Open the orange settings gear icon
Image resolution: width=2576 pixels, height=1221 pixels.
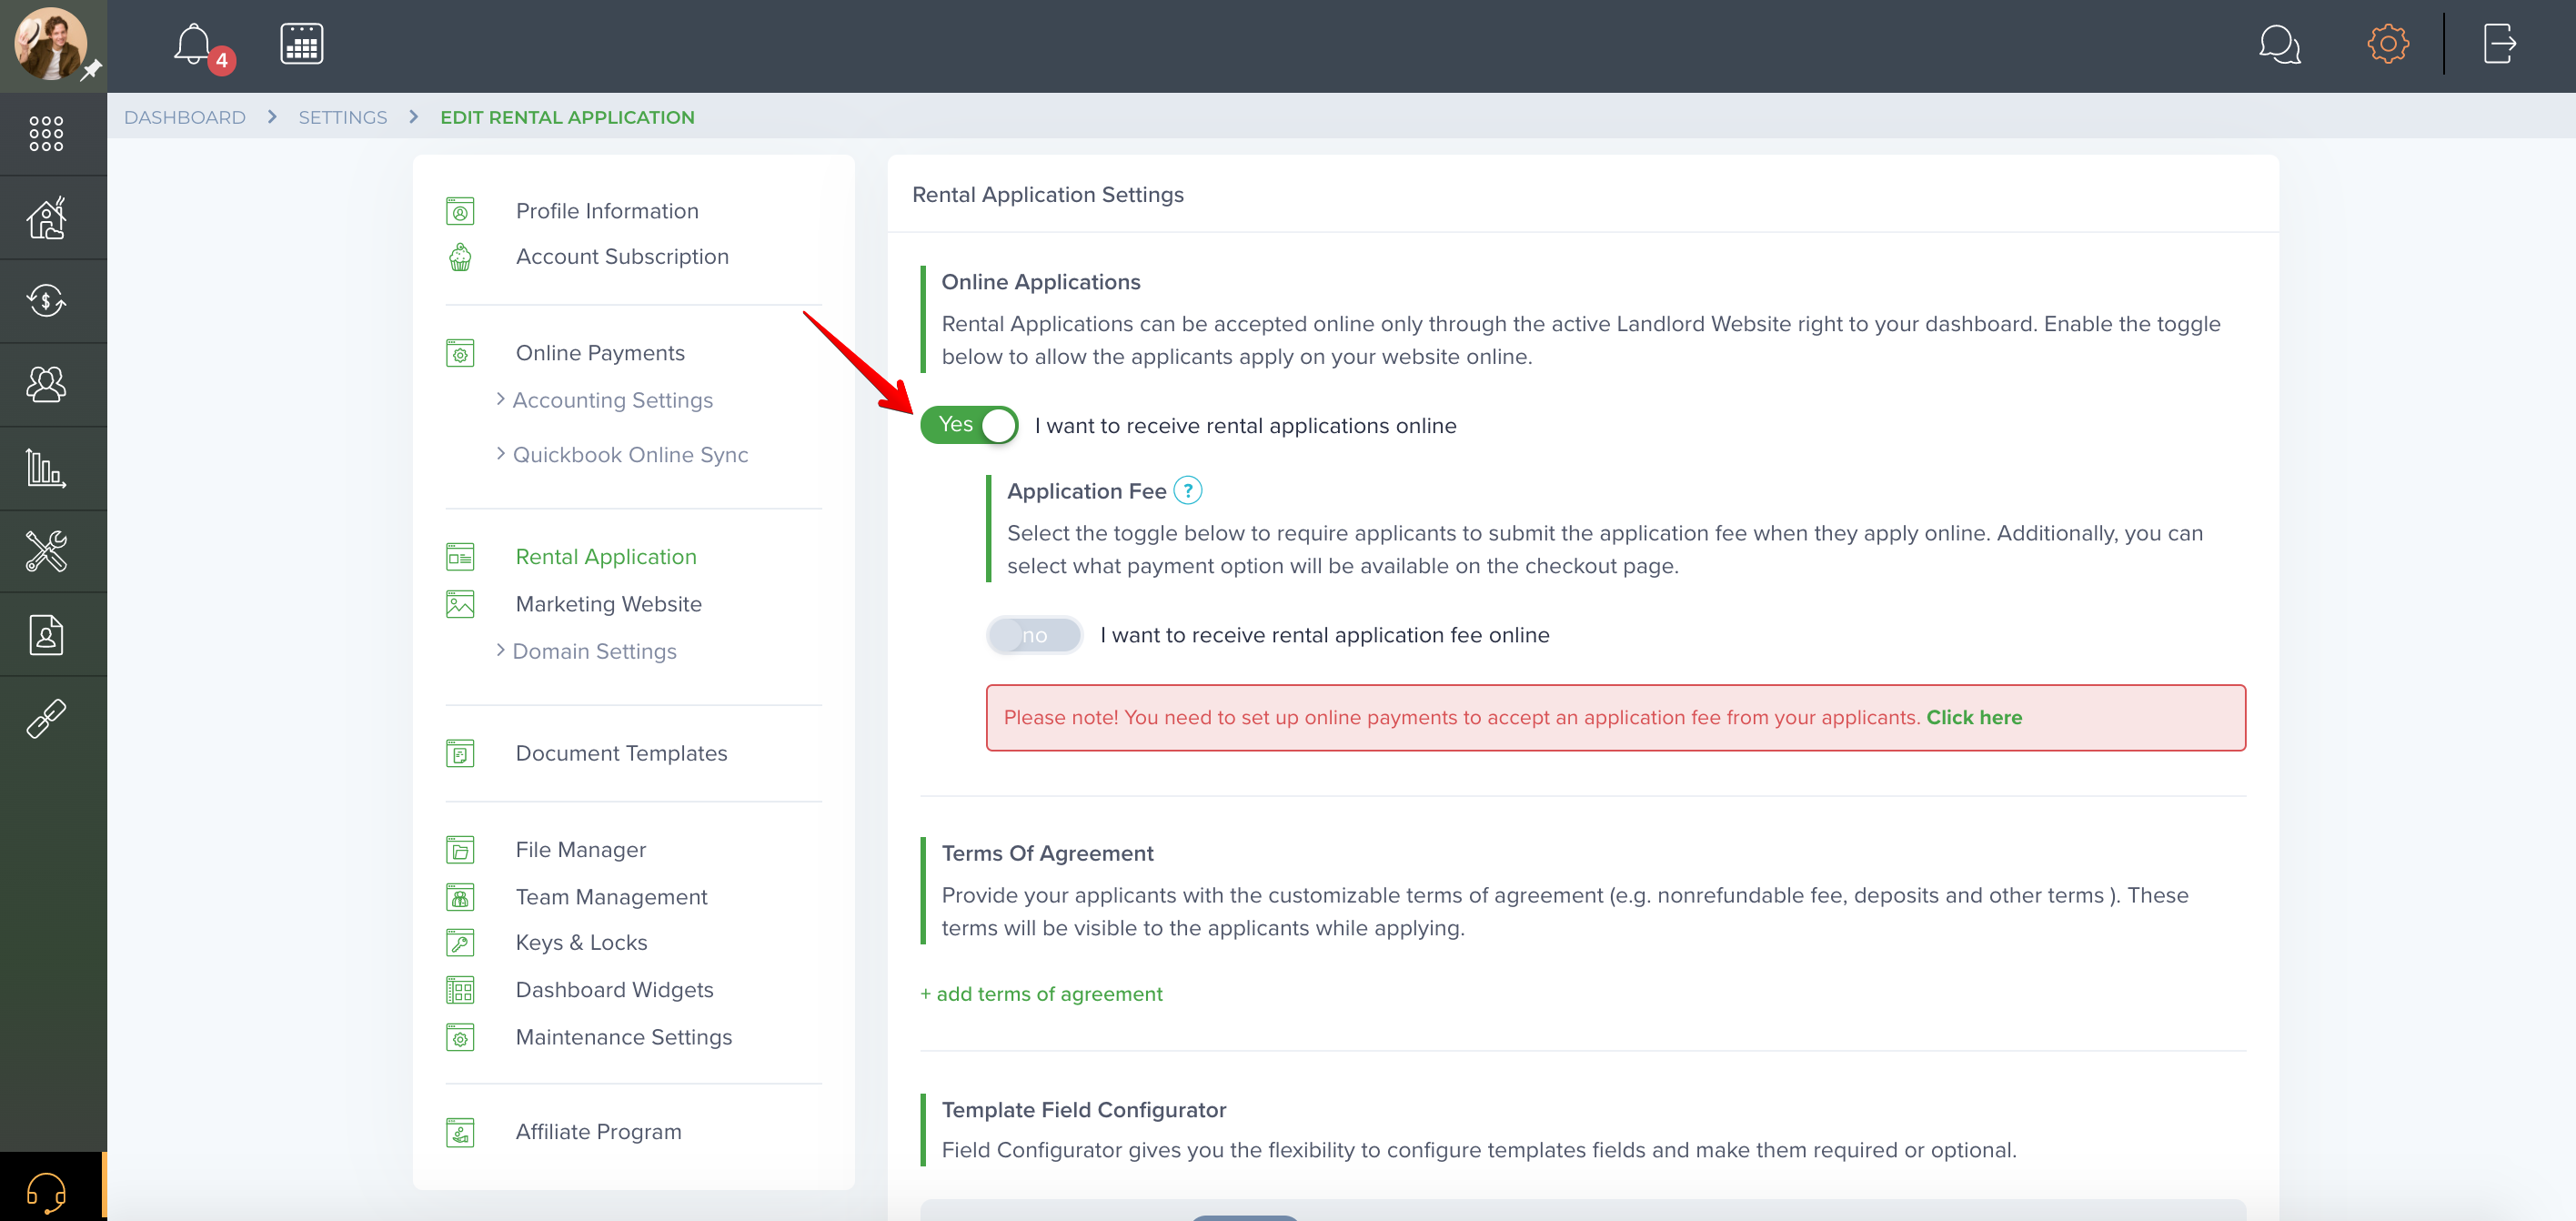point(2388,44)
